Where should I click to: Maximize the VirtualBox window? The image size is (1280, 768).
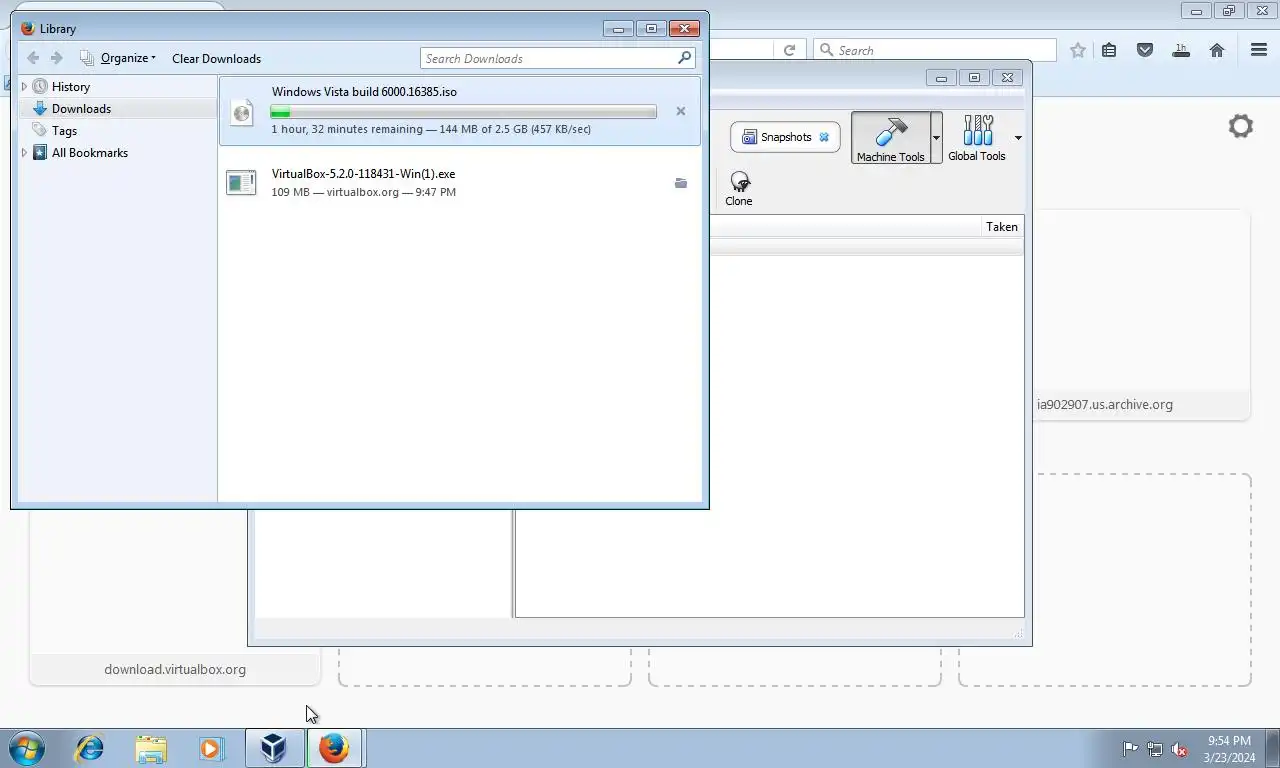tap(974, 78)
